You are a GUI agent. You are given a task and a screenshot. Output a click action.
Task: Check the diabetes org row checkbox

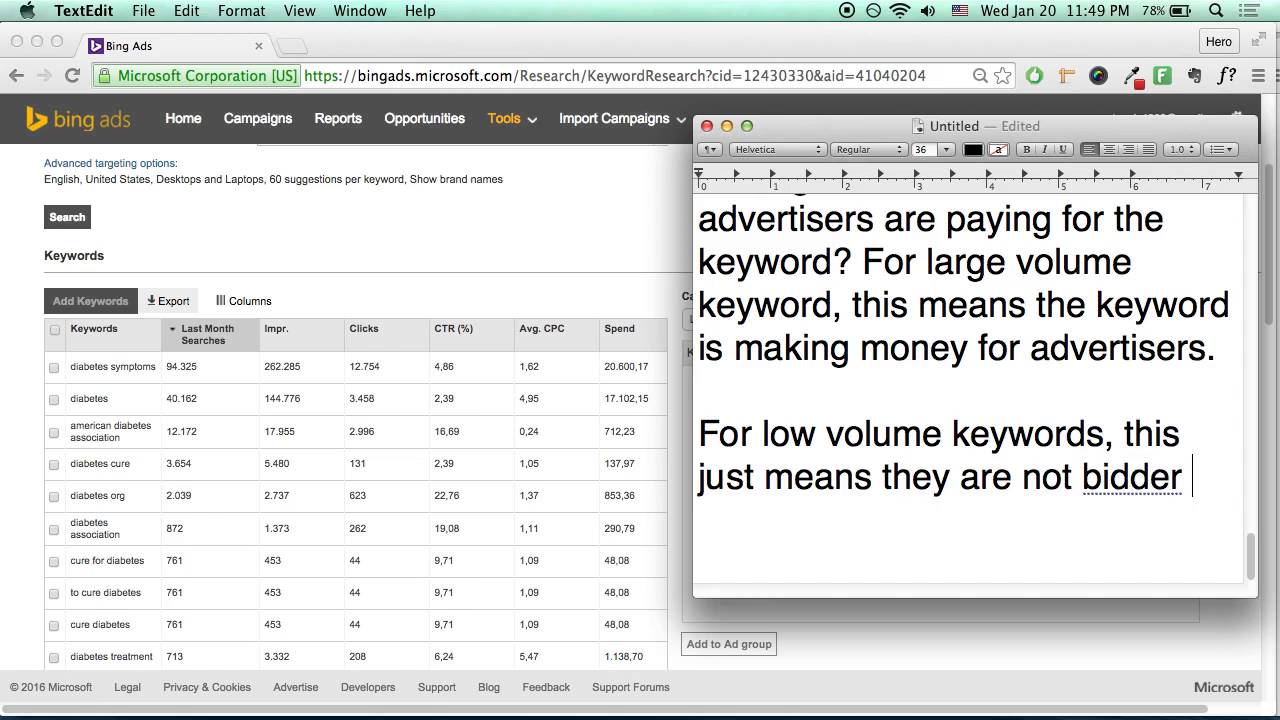point(54,497)
